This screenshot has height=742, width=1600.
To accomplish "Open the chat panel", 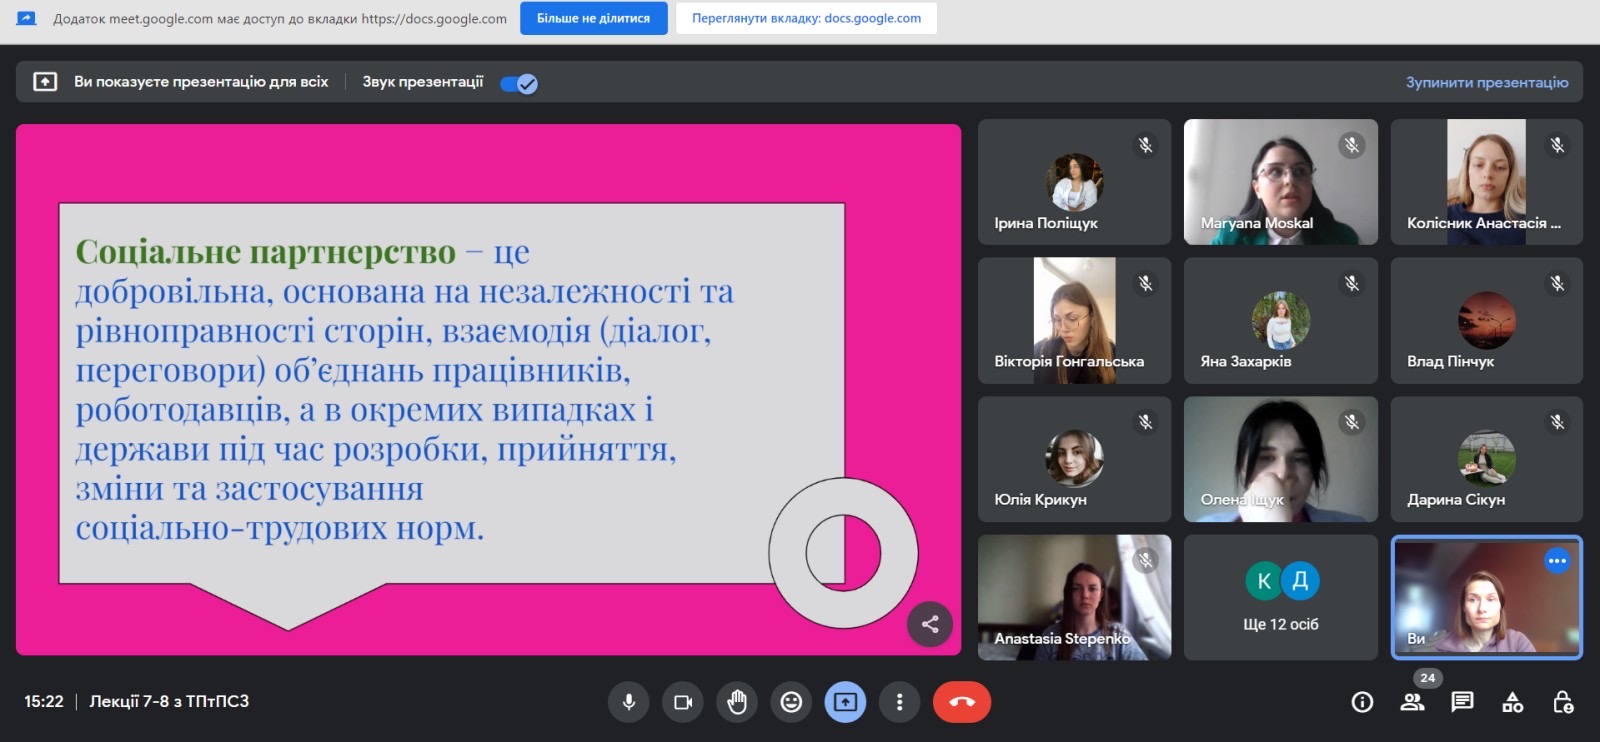I will [1462, 702].
